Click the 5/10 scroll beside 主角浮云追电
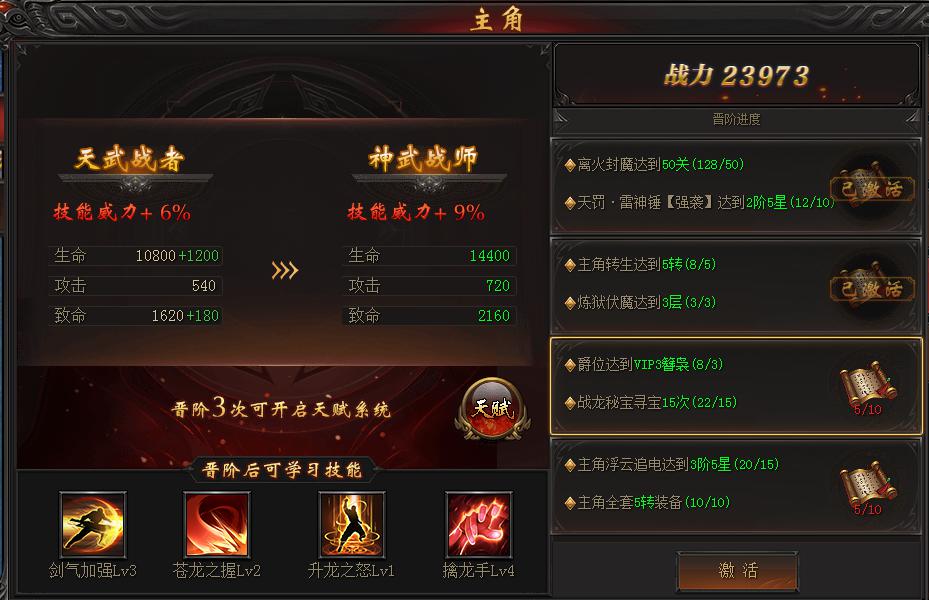Viewport: 929px width, 600px height. (x=868, y=487)
